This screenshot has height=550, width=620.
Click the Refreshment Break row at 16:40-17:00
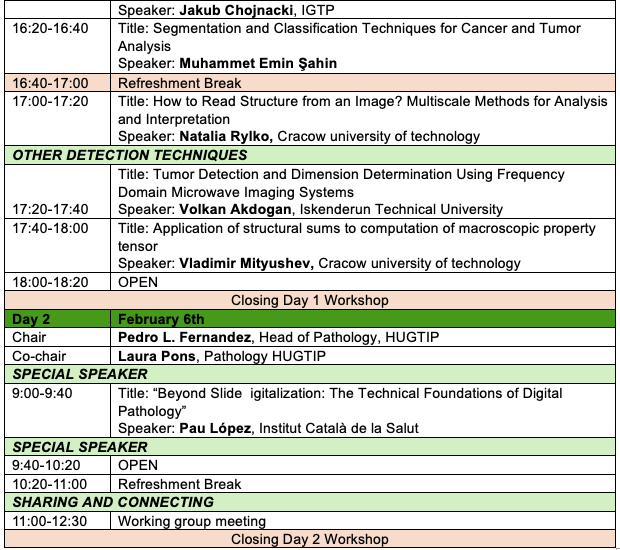pyautogui.click(x=167, y=83)
